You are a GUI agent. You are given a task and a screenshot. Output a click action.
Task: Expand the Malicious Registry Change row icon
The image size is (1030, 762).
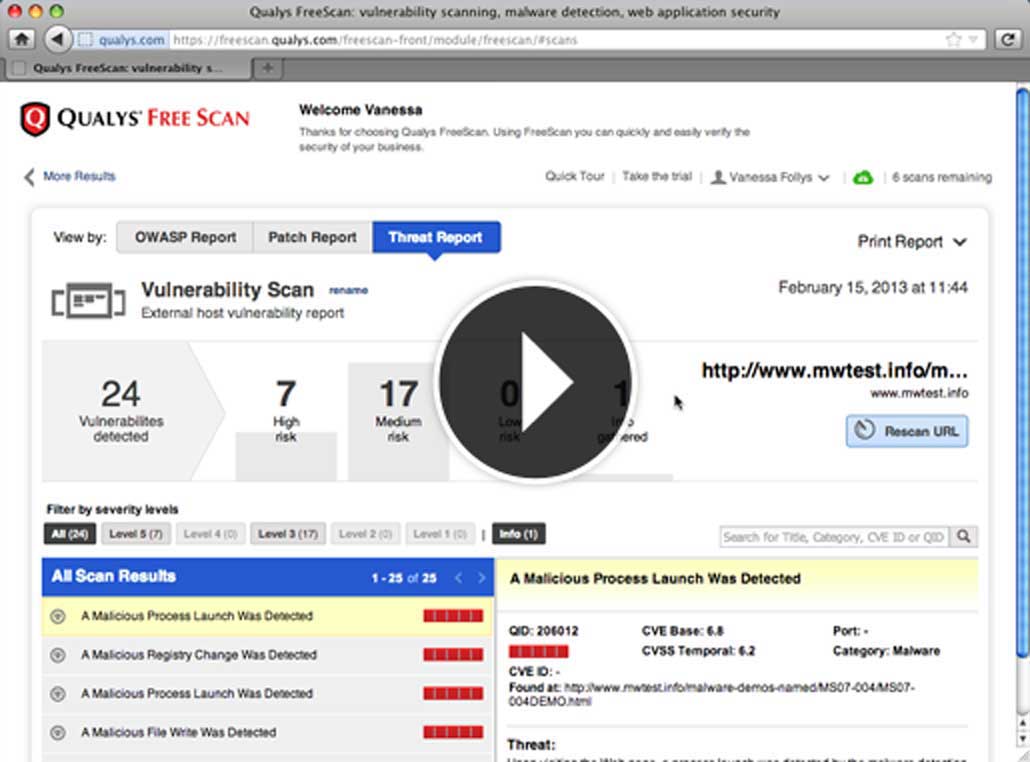(58, 655)
